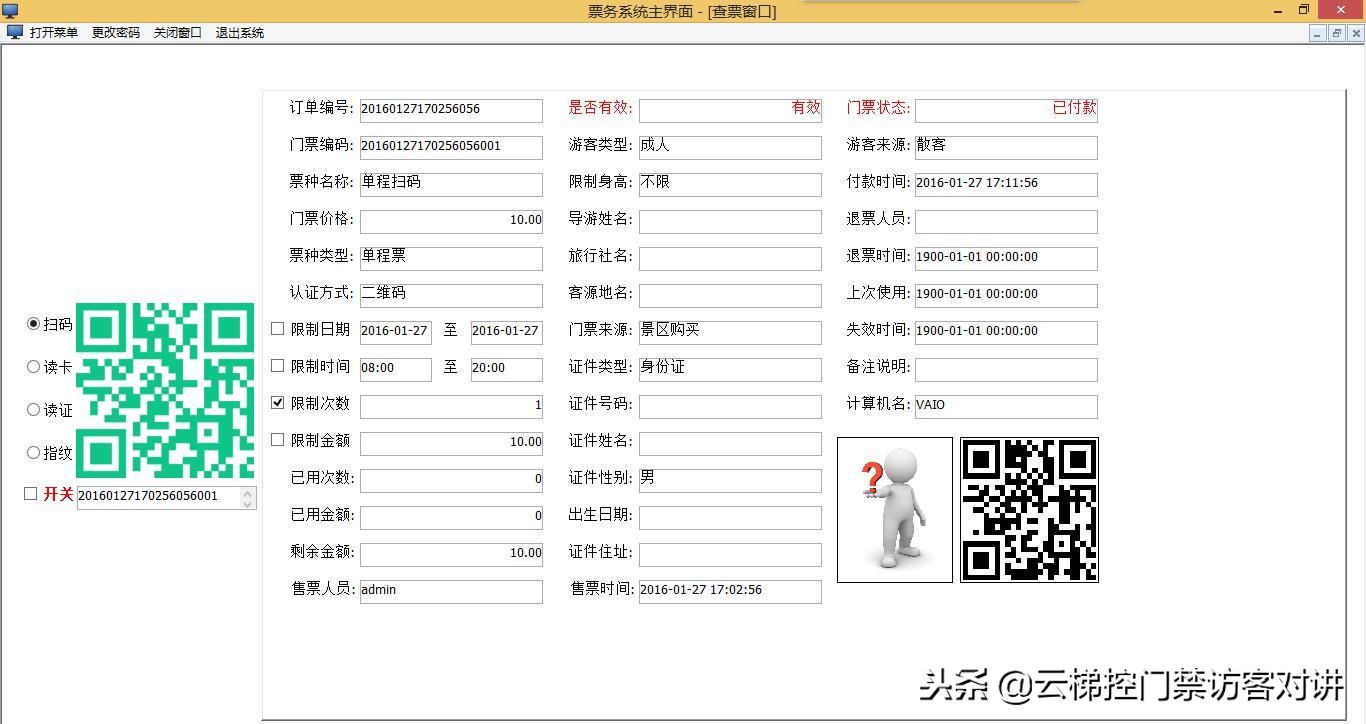Image resolution: width=1366 pixels, height=724 pixels.
Task: Uncheck the 限制次数 checkbox
Action: pos(278,403)
